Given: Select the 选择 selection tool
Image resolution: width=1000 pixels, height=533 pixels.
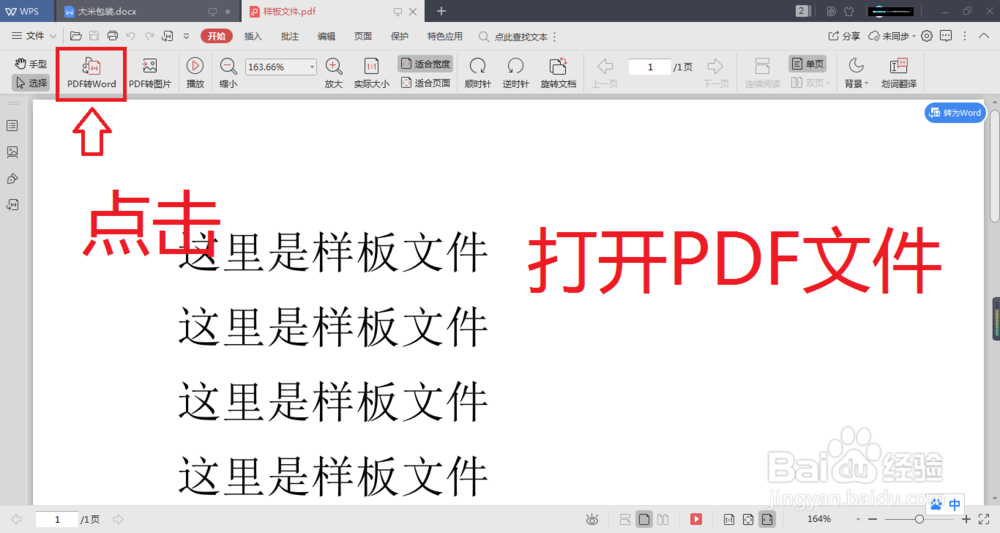Looking at the screenshot, I should [31, 83].
